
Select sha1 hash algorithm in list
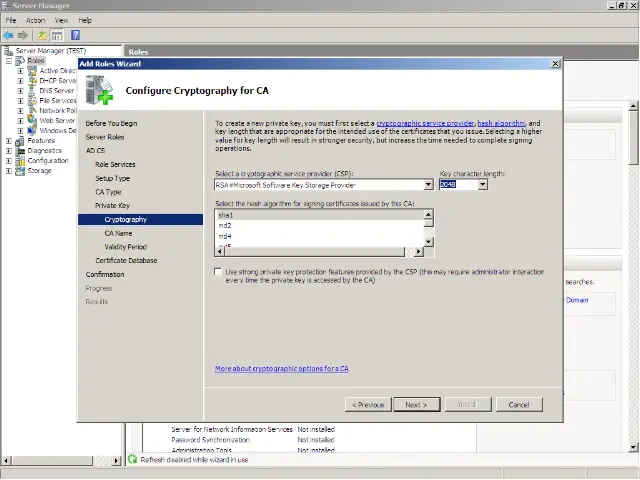(x=226, y=215)
